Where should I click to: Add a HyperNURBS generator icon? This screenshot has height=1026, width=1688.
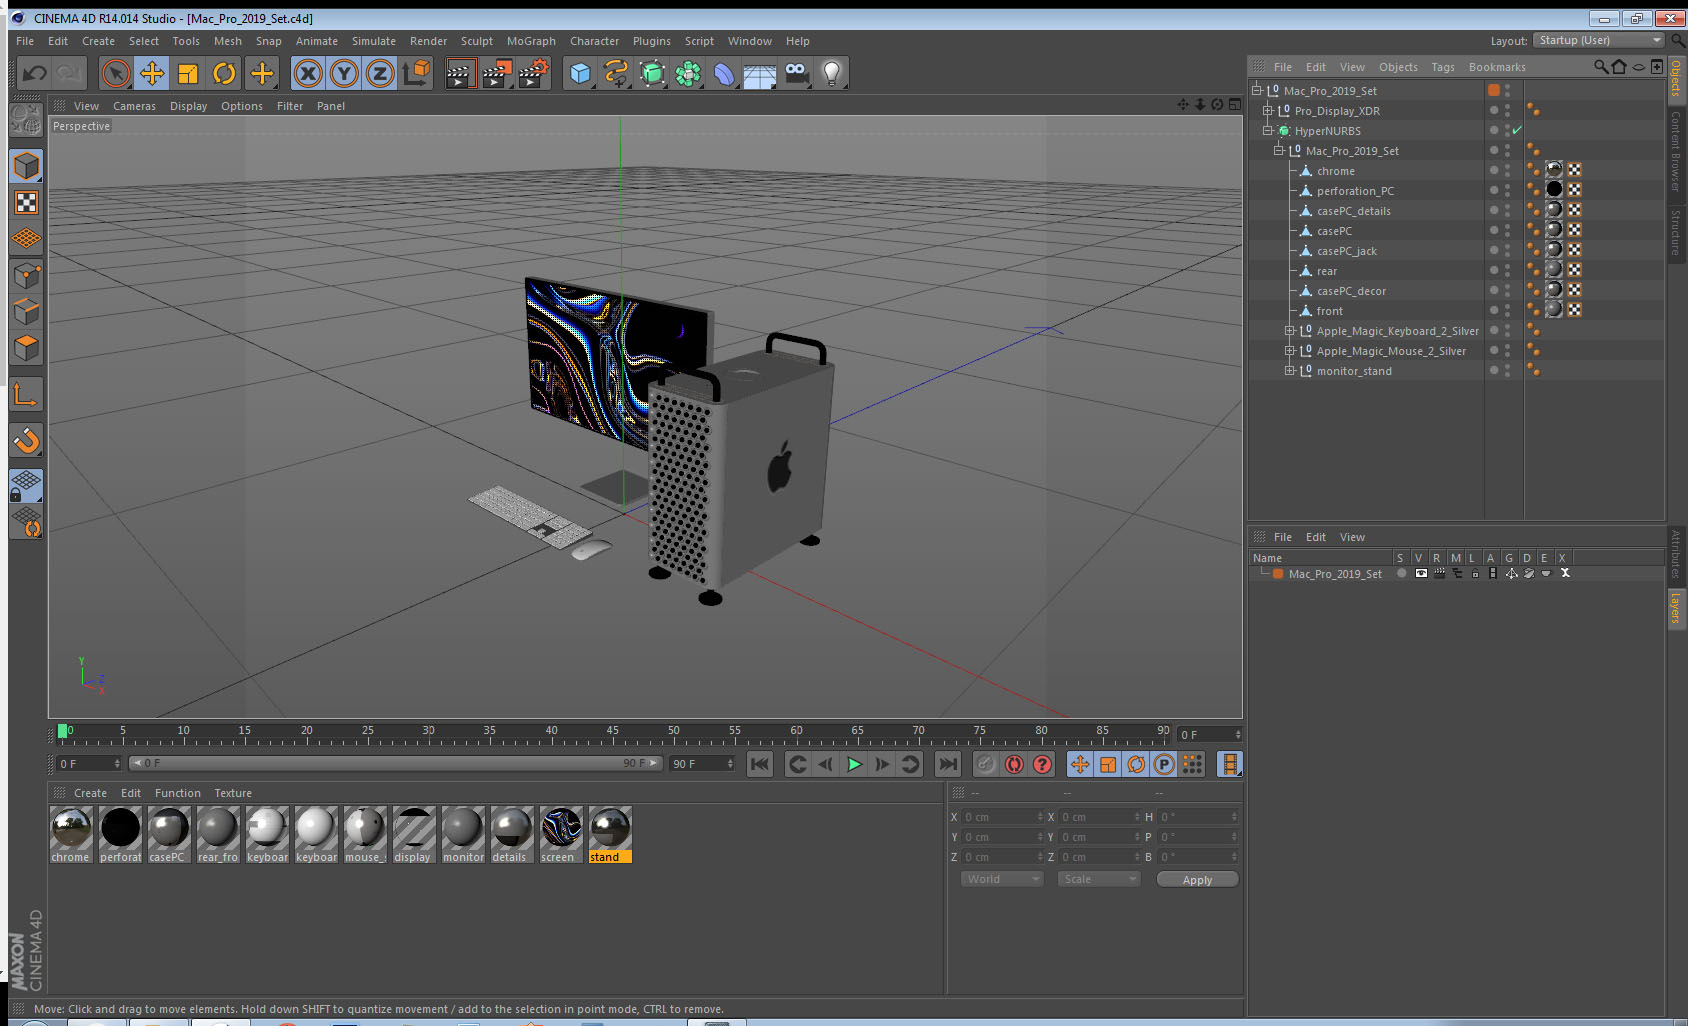tap(652, 73)
